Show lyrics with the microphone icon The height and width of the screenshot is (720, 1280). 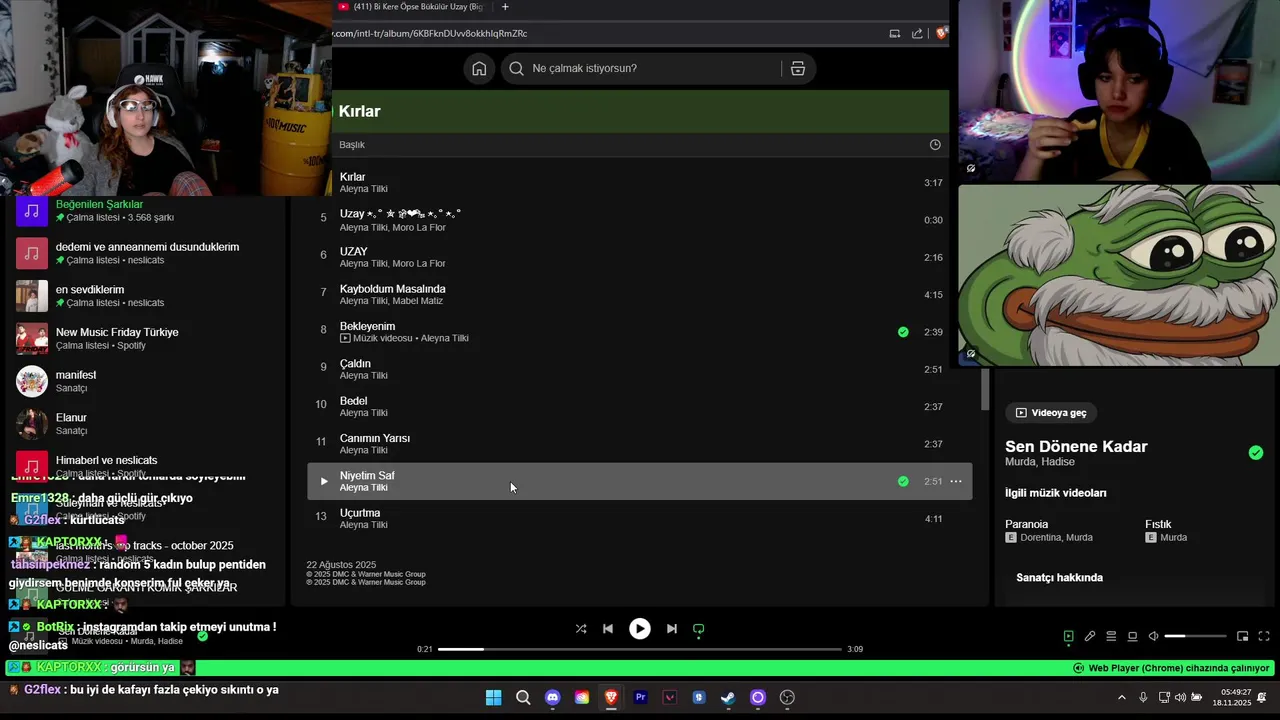tap(1090, 636)
